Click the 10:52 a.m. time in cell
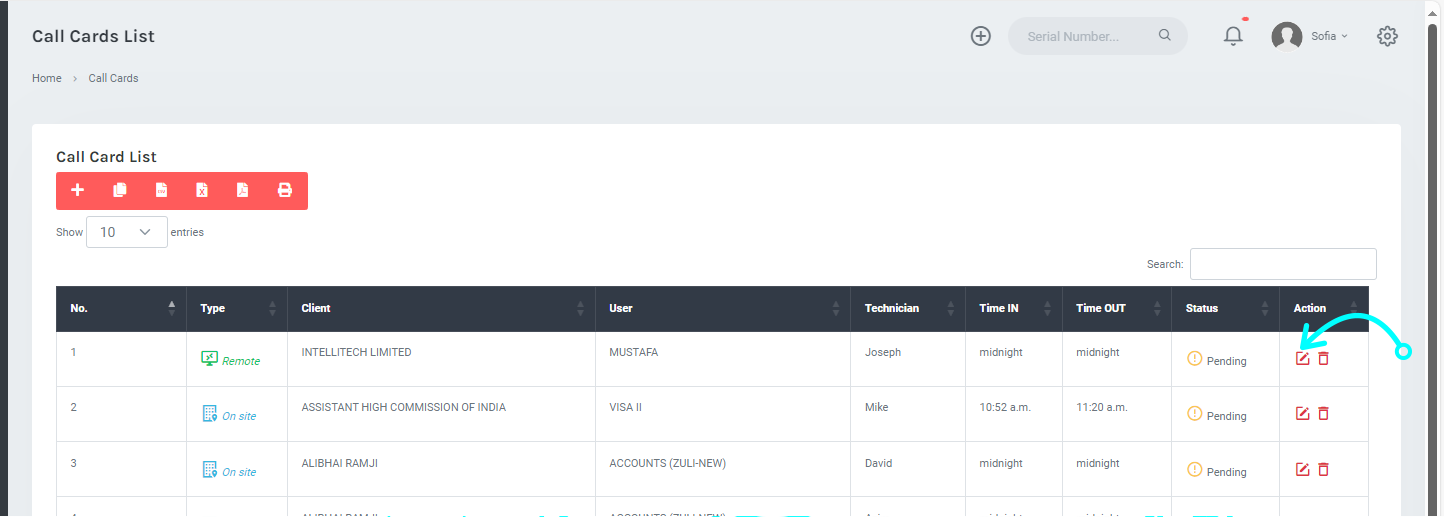The height and width of the screenshot is (517, 1444). click(x=1005, y=407)
